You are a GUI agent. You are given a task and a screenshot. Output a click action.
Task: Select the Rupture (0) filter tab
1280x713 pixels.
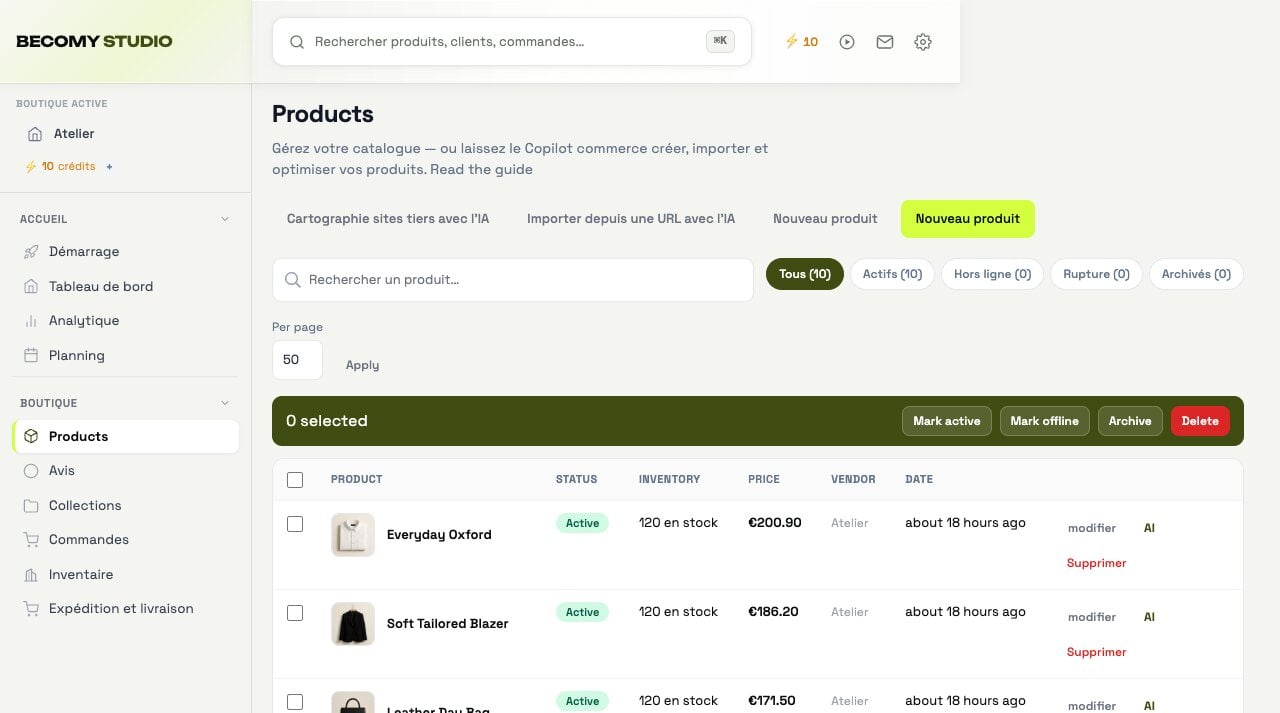(x=1096, y=274)
